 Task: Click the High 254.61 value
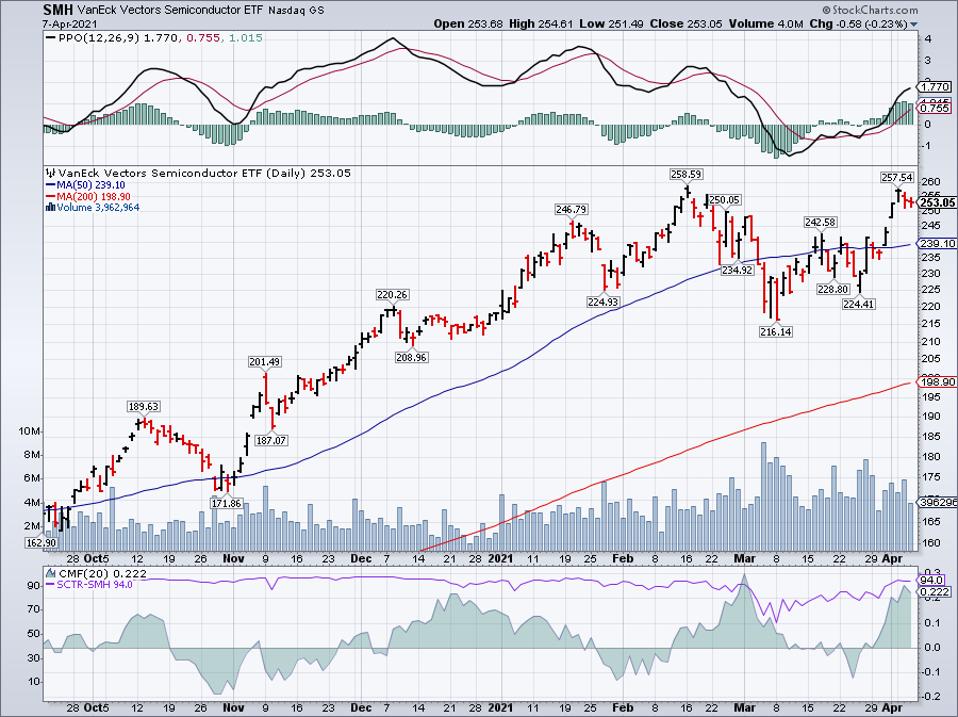pos(541,24)
